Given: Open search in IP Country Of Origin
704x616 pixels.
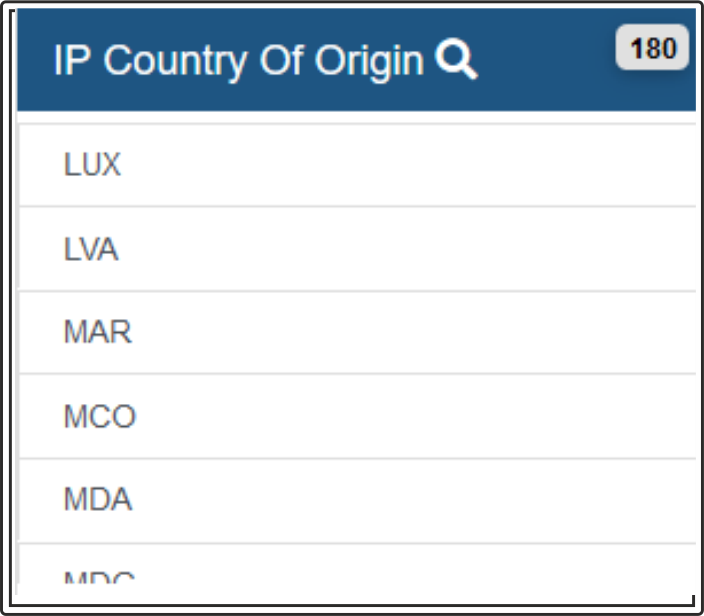Looking at the screenshot, I should tap(456, 59).
